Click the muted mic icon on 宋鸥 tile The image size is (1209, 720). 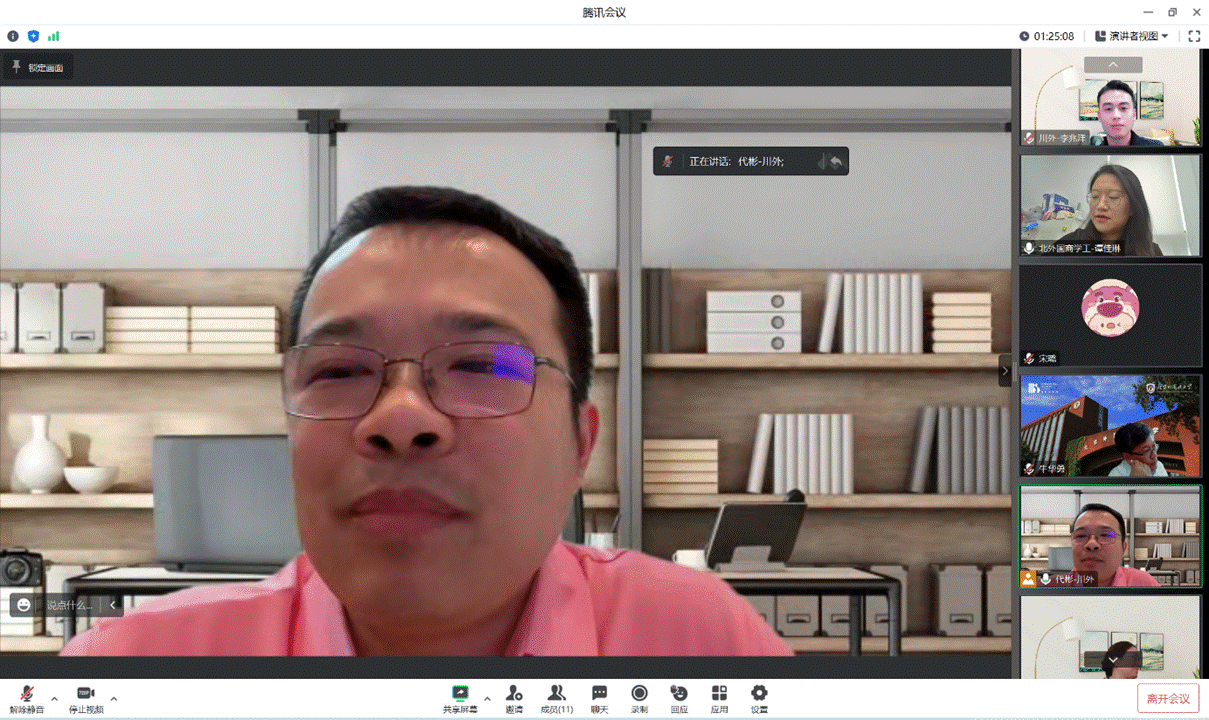tap(1029, 358)
